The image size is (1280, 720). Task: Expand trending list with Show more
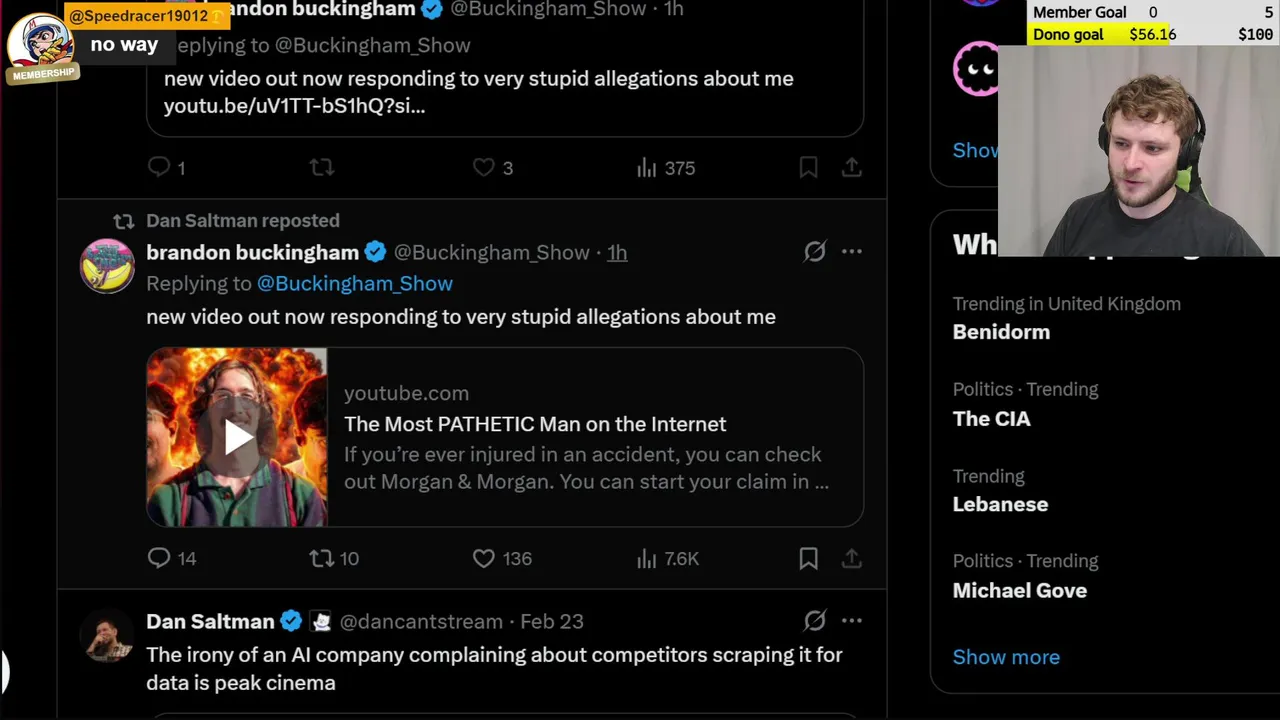(x=1005, y=657)
